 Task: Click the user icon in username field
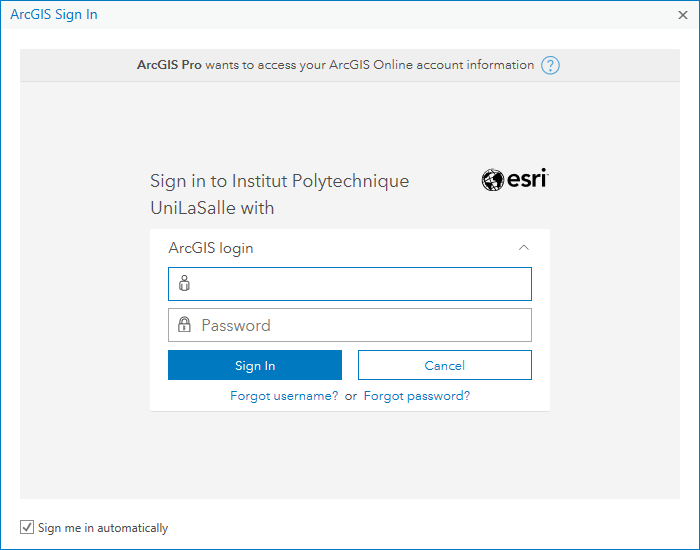(184, 283)
